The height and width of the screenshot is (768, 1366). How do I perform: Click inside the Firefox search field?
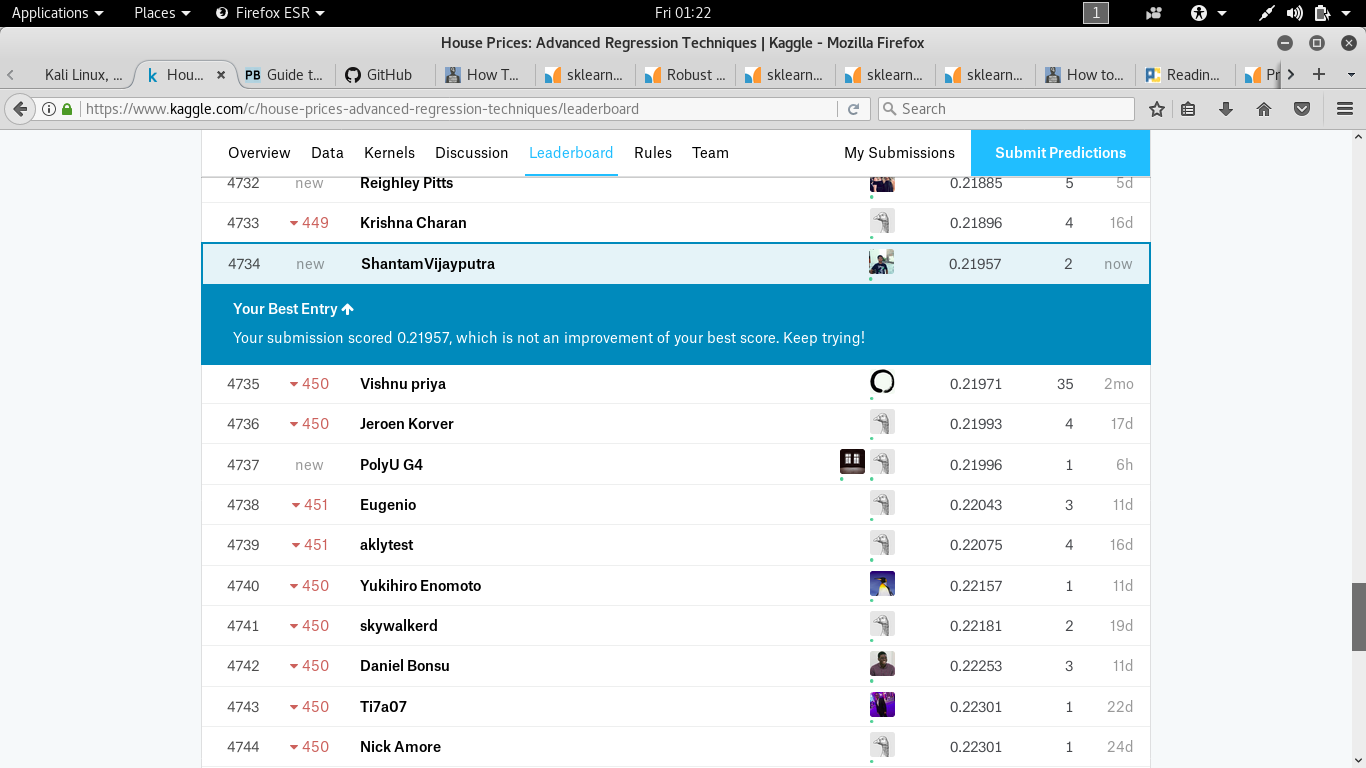click(x=1006, y=109)
